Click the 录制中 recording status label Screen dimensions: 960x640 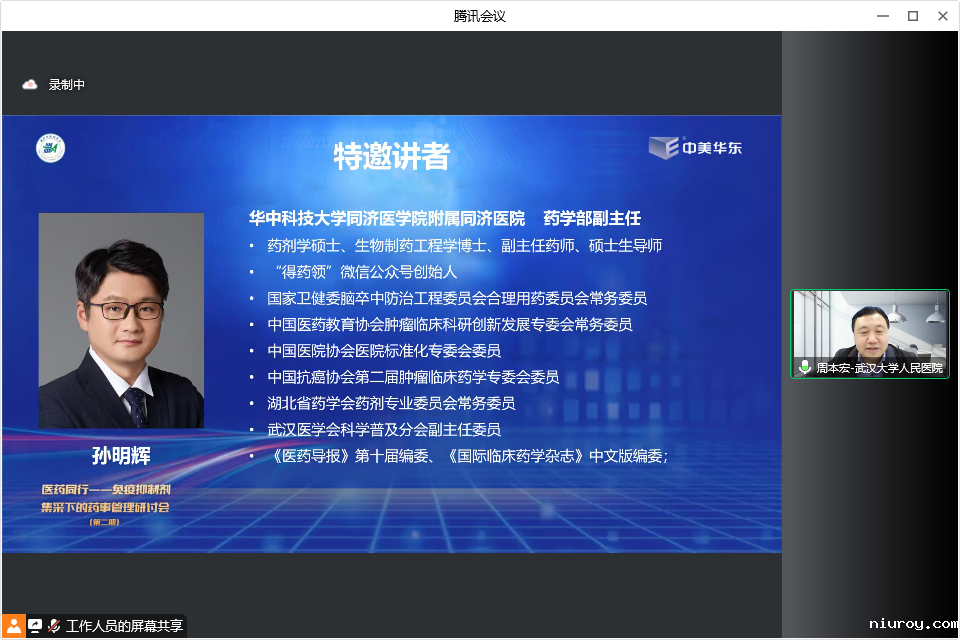point(67,85)
